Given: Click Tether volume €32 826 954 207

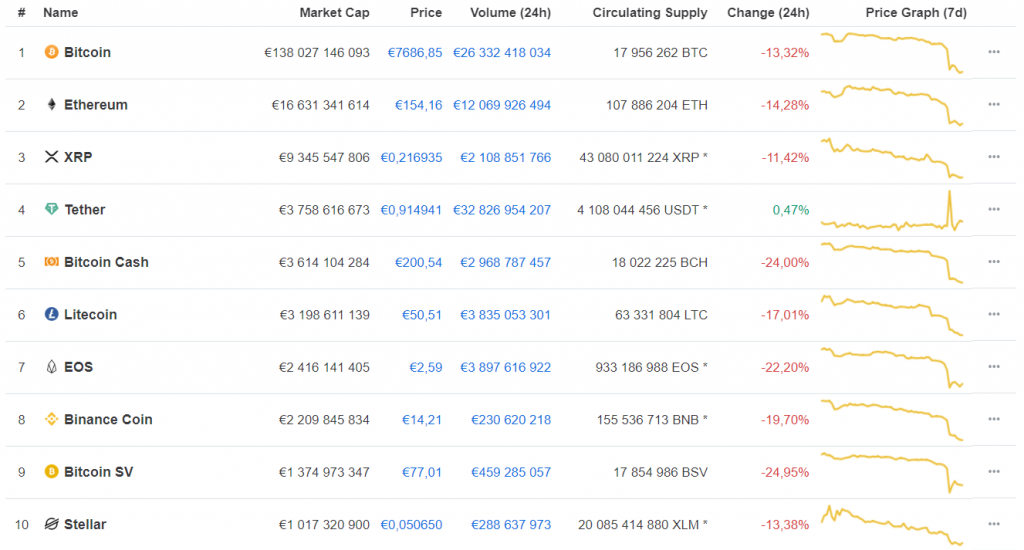Looking at the screenshot, I should coord(502,210).
